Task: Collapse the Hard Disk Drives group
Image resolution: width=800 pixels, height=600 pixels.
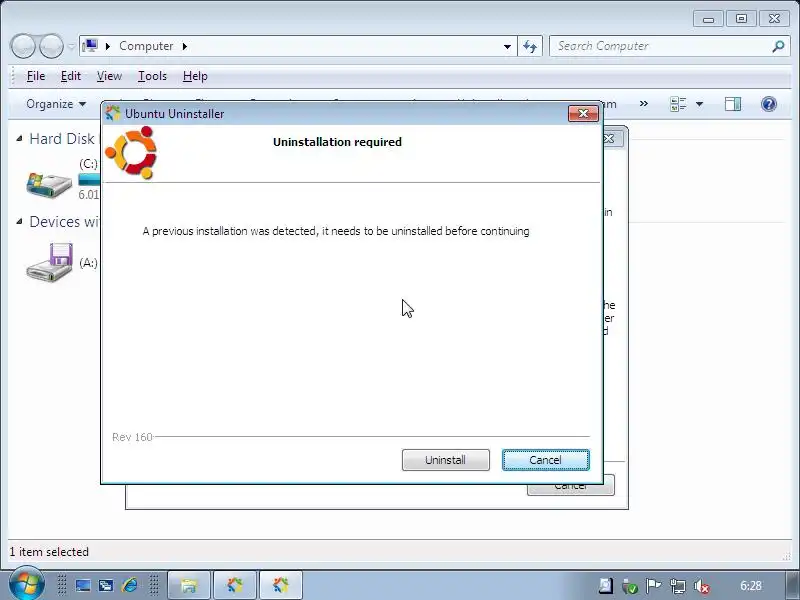Action: (19, 138)
